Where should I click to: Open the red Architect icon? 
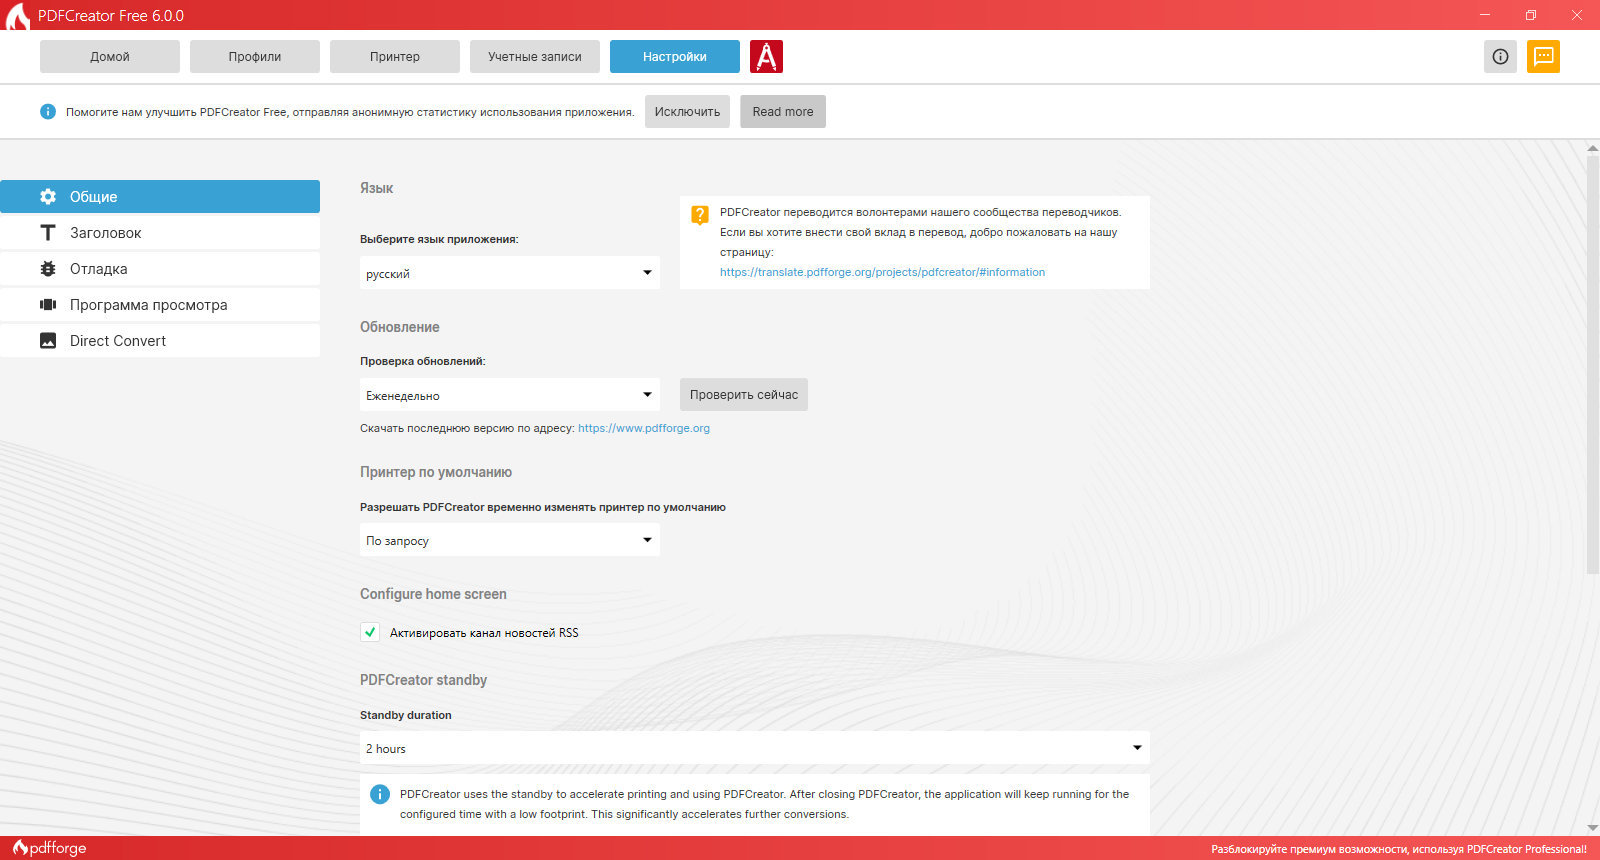coord(766,56)
